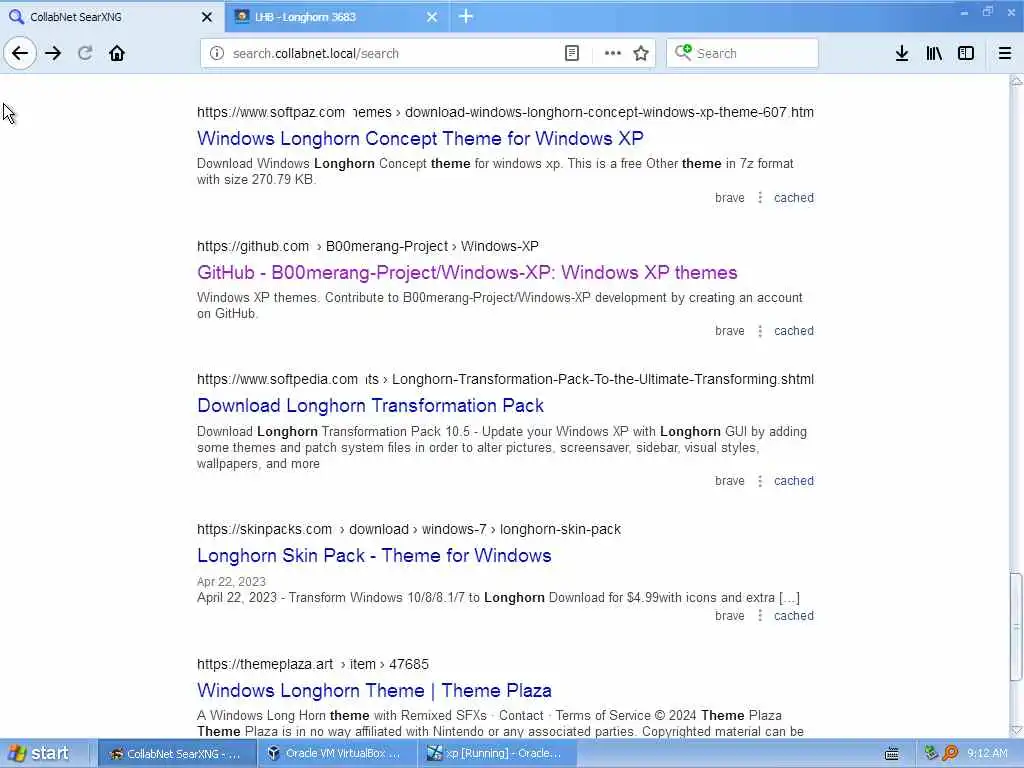The image size is (1024, 768).
Task: Open Download Longhorn Transformation Pack result
Action: [x=370, y=406]
